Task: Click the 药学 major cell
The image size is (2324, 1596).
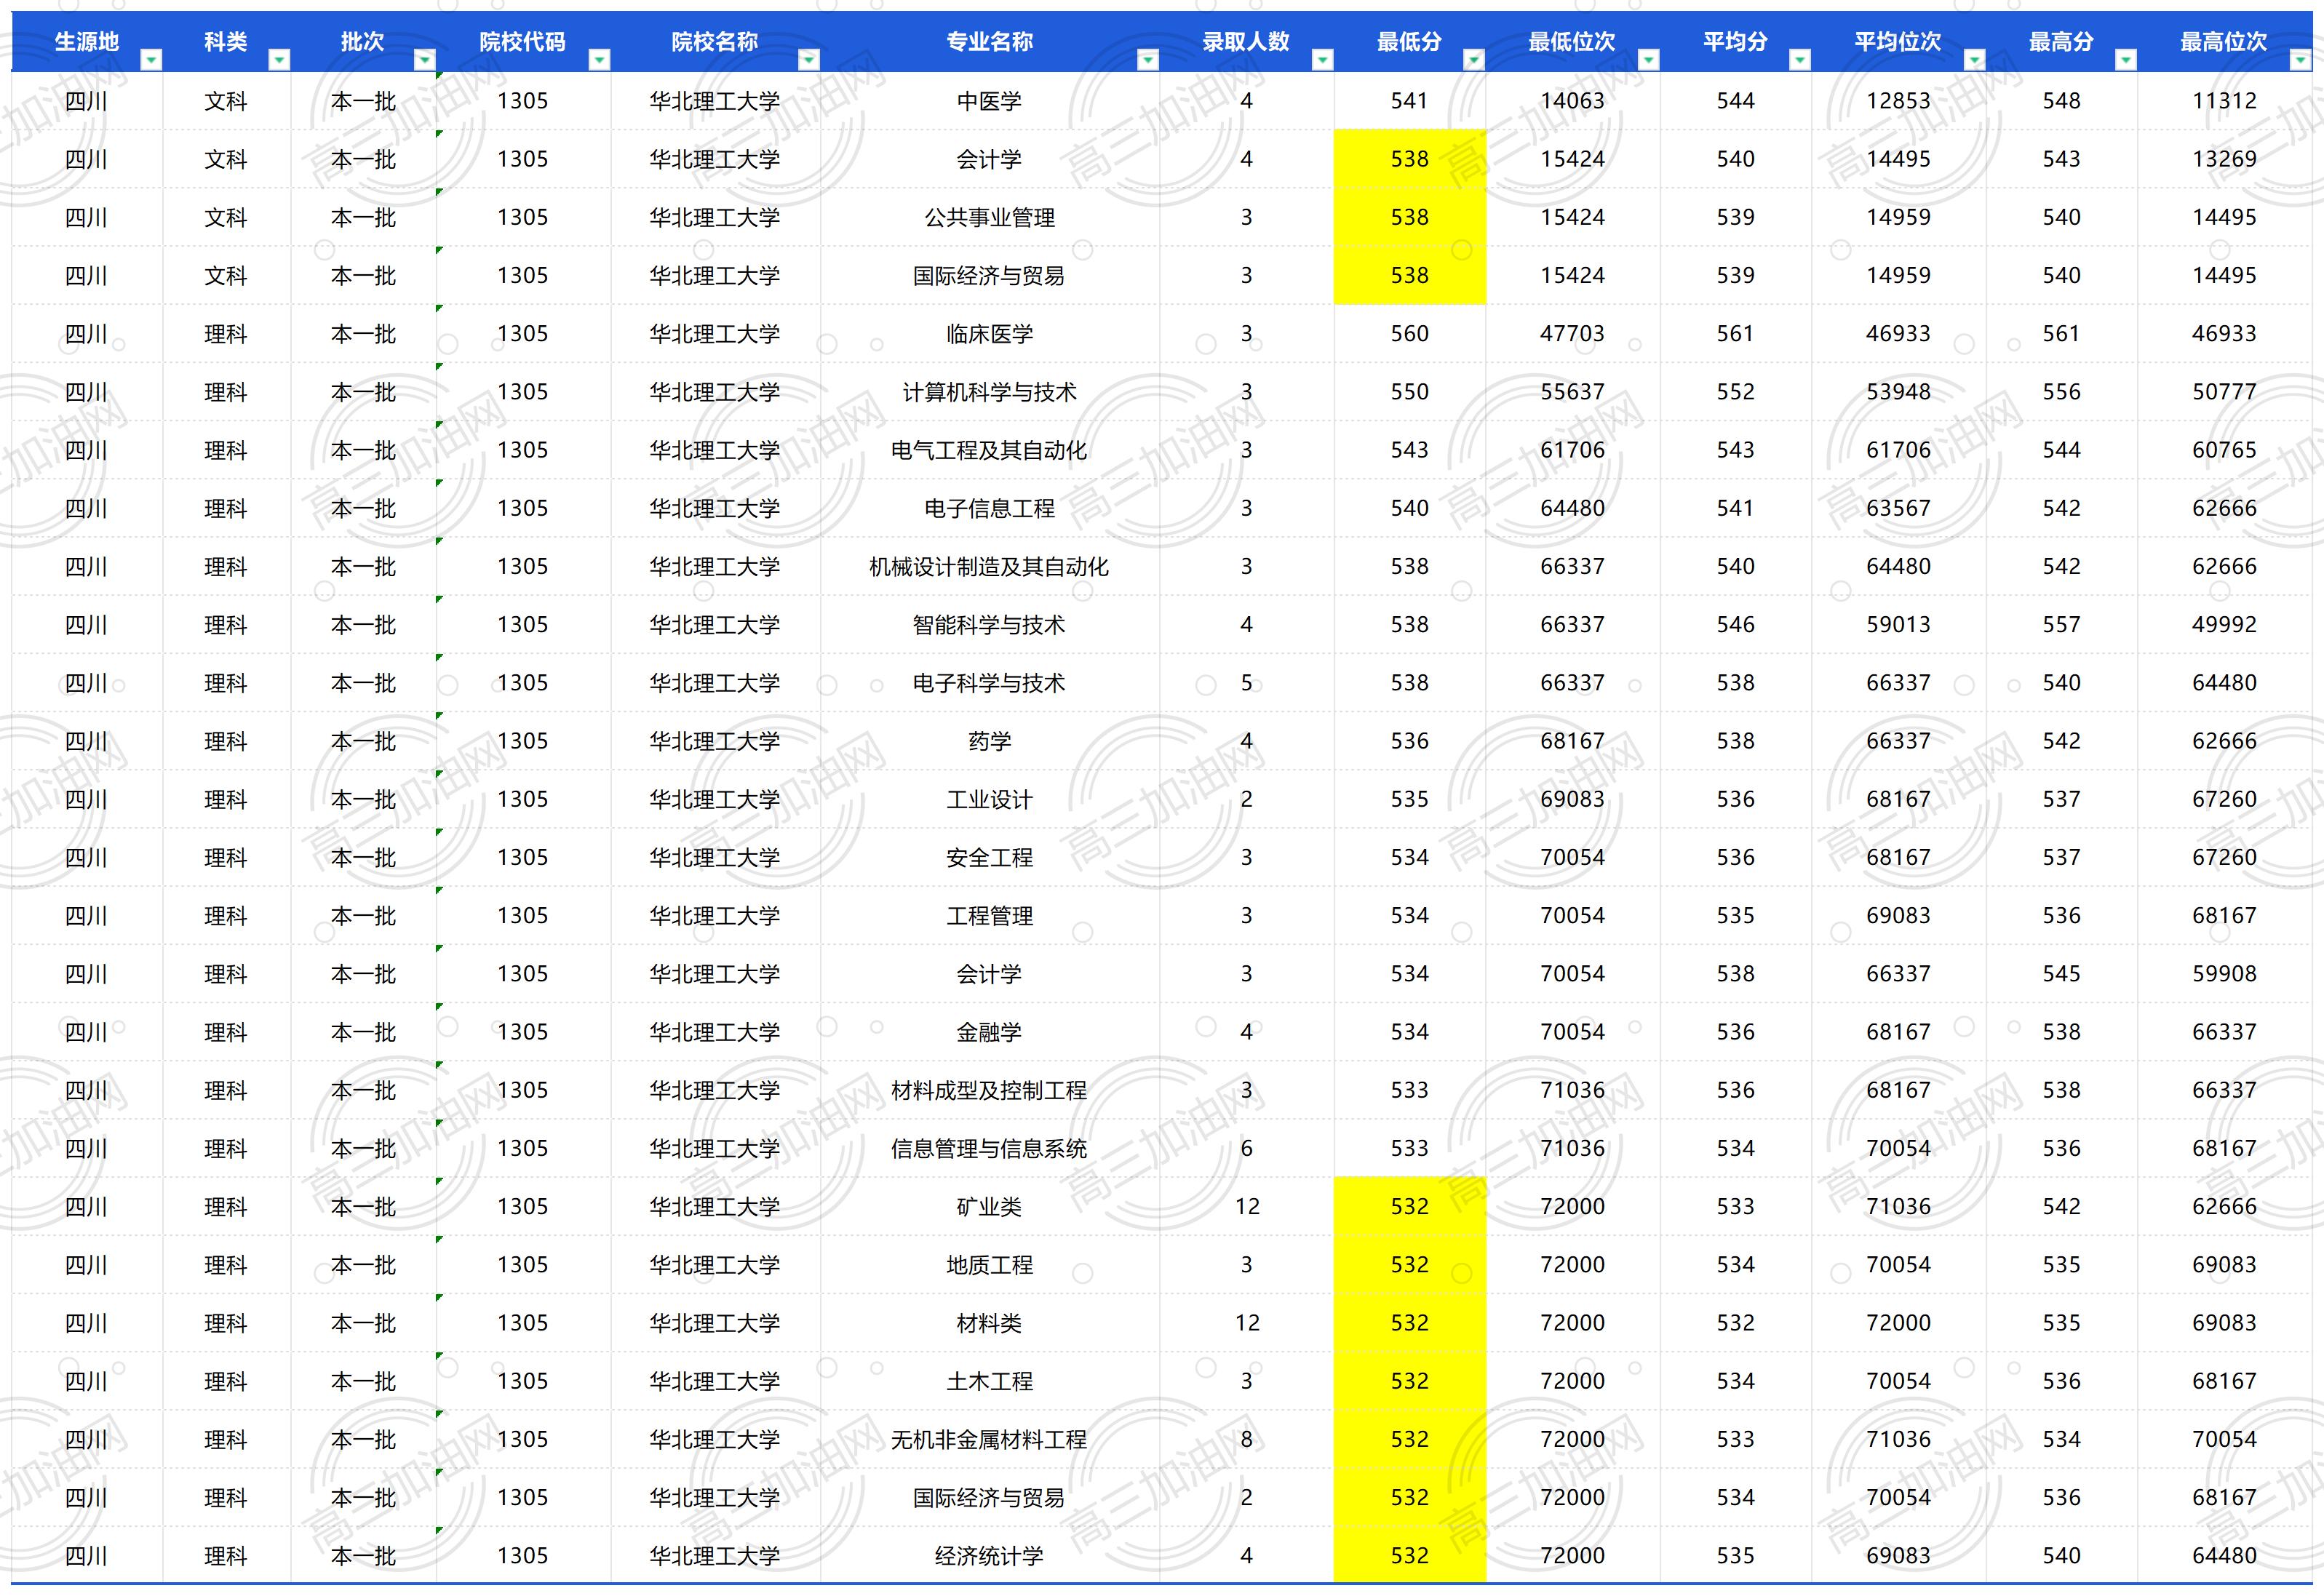Action: click(989, 741)
